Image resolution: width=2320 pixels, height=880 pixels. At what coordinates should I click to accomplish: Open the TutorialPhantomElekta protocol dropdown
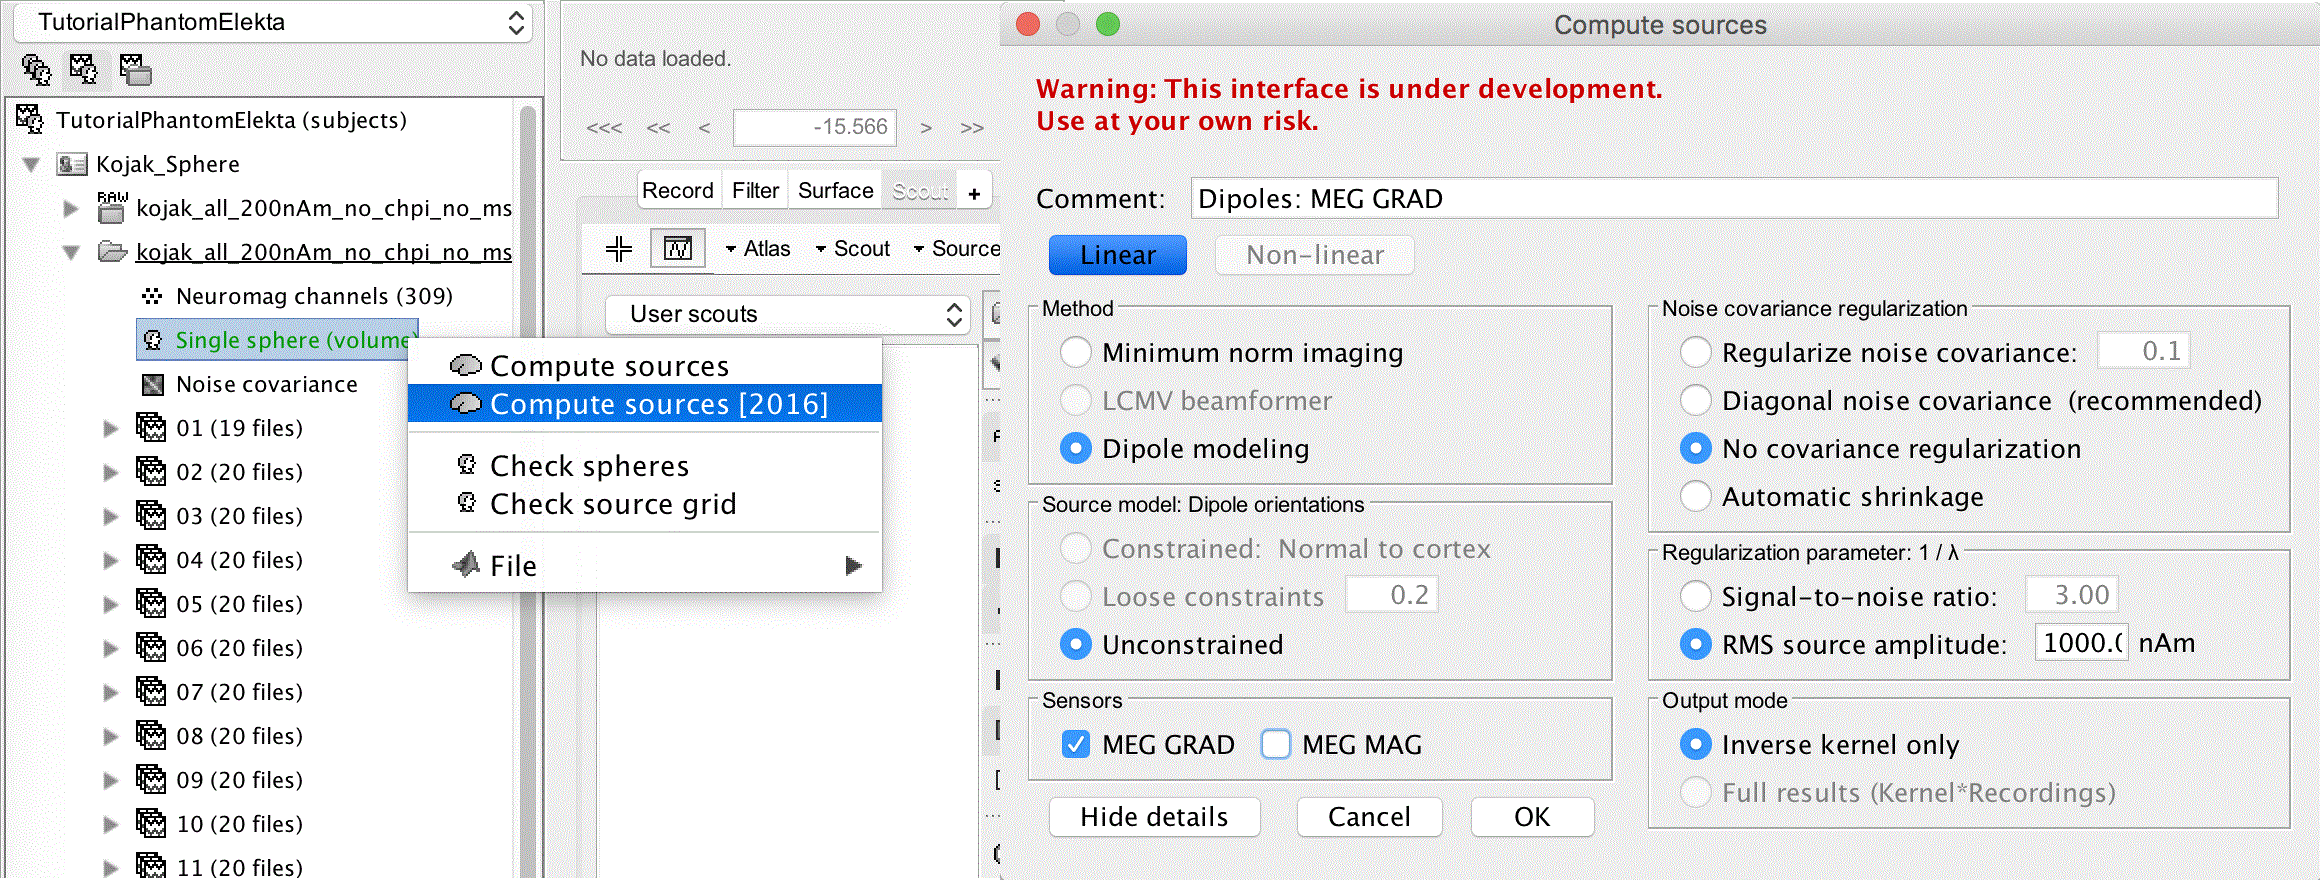[x=272, y=22]
